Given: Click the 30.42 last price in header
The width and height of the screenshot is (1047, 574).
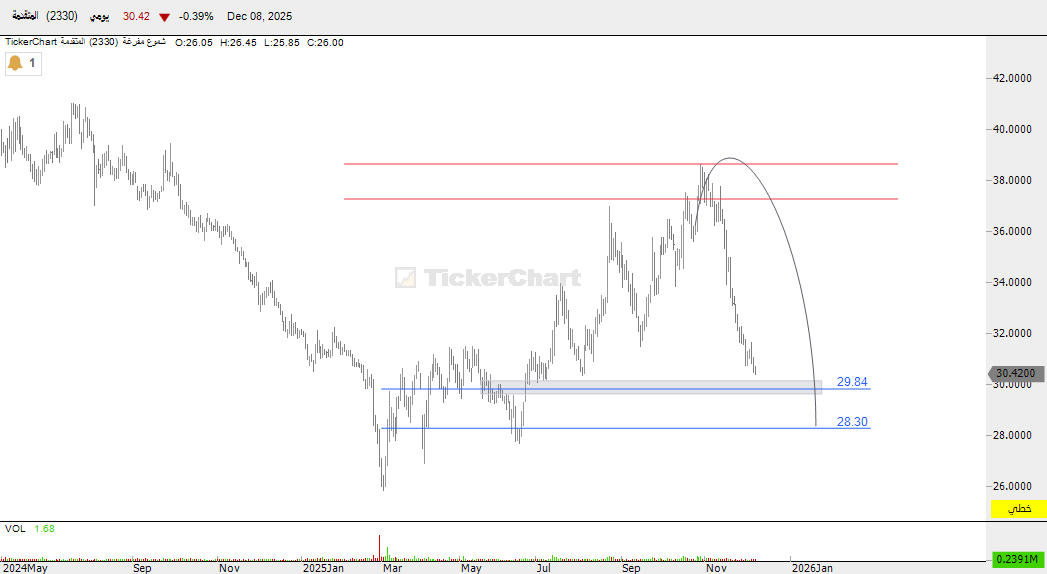Looking at the screenshot, I should (136, 17).
